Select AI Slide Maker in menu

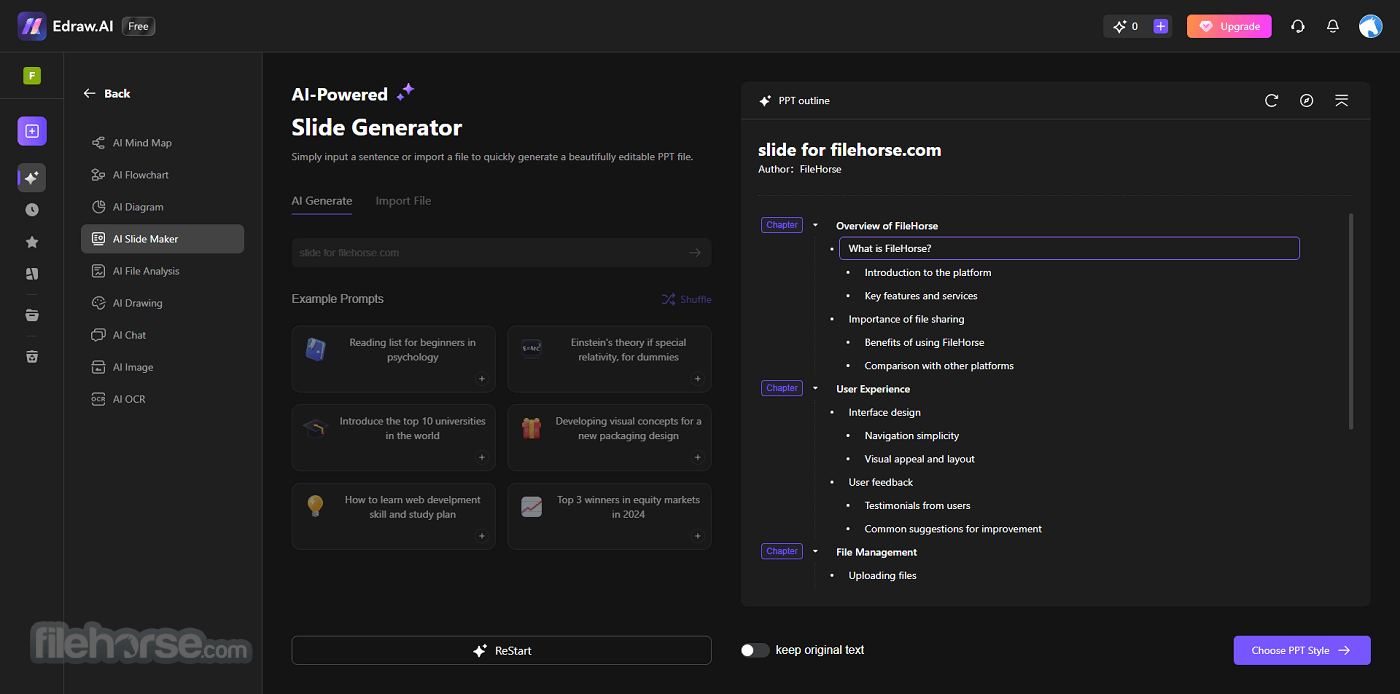[x=162, y=239]
